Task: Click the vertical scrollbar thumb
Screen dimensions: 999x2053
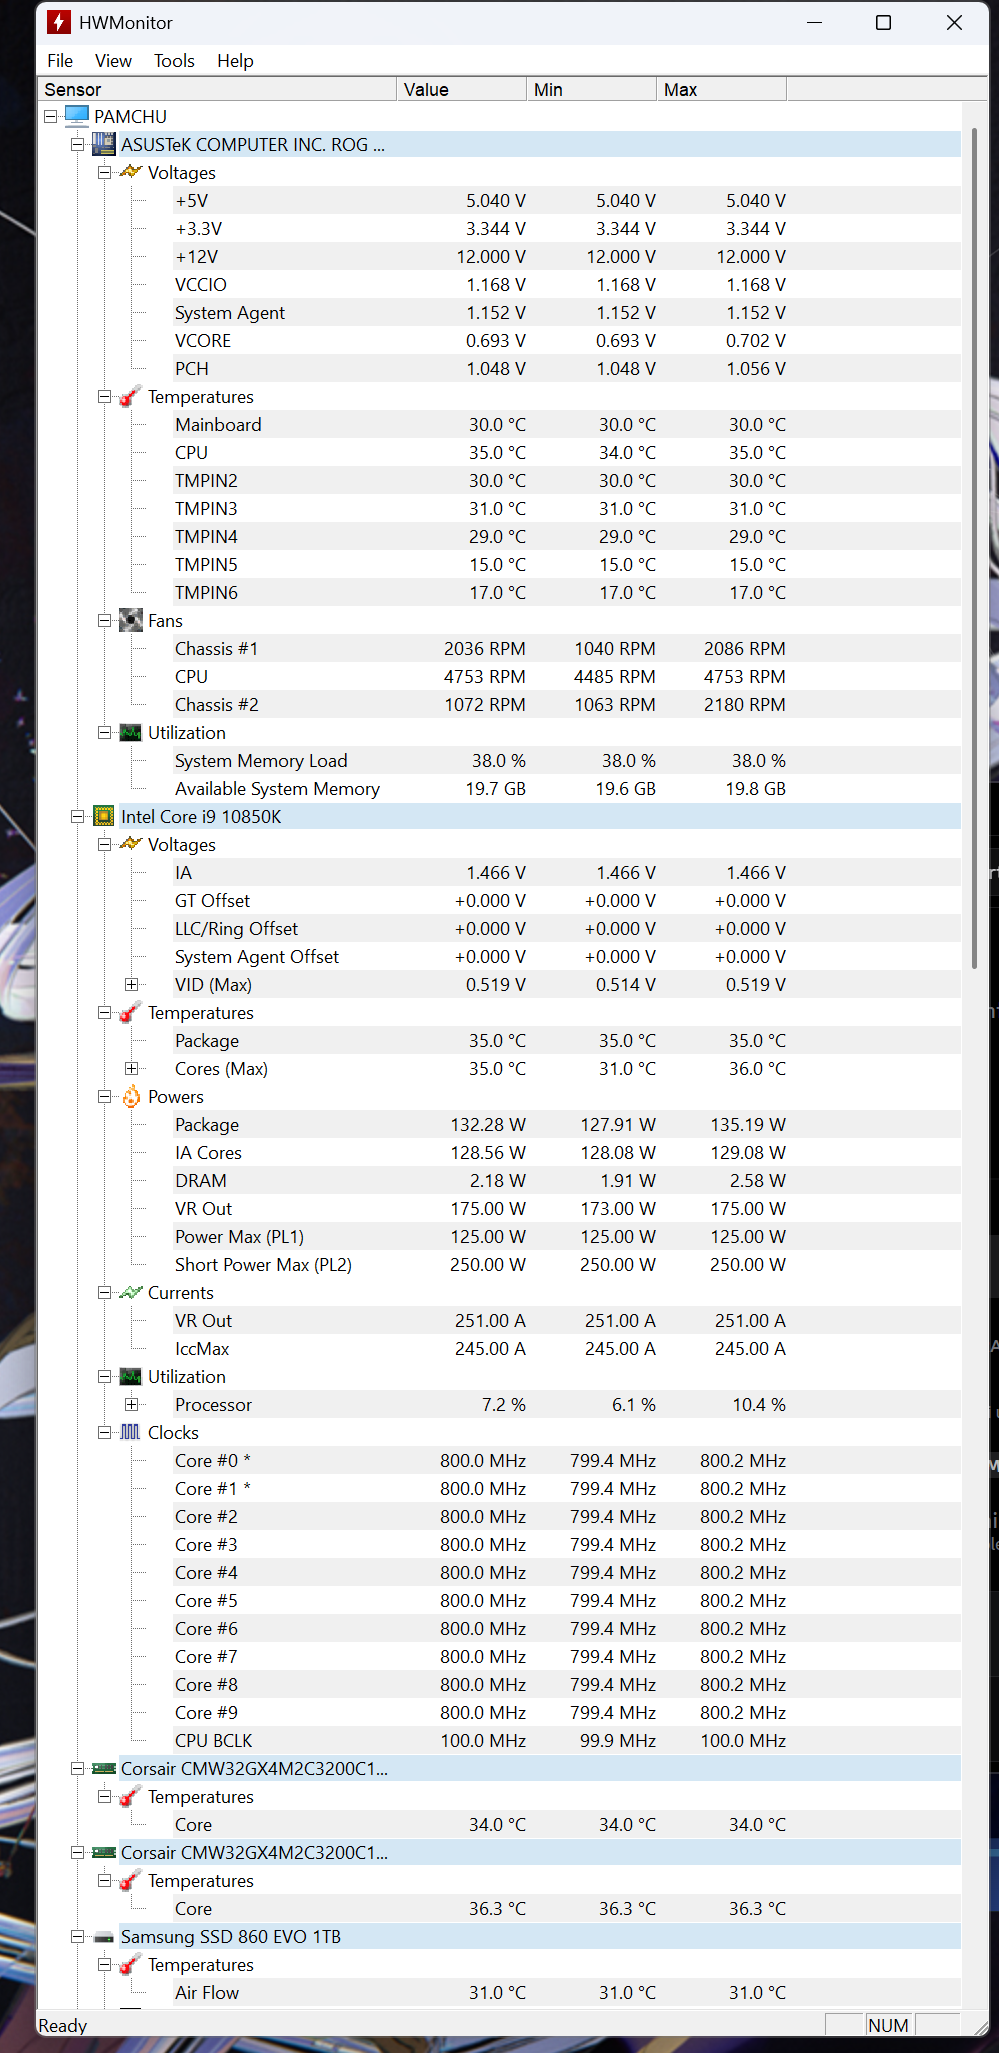Action: 974,548
